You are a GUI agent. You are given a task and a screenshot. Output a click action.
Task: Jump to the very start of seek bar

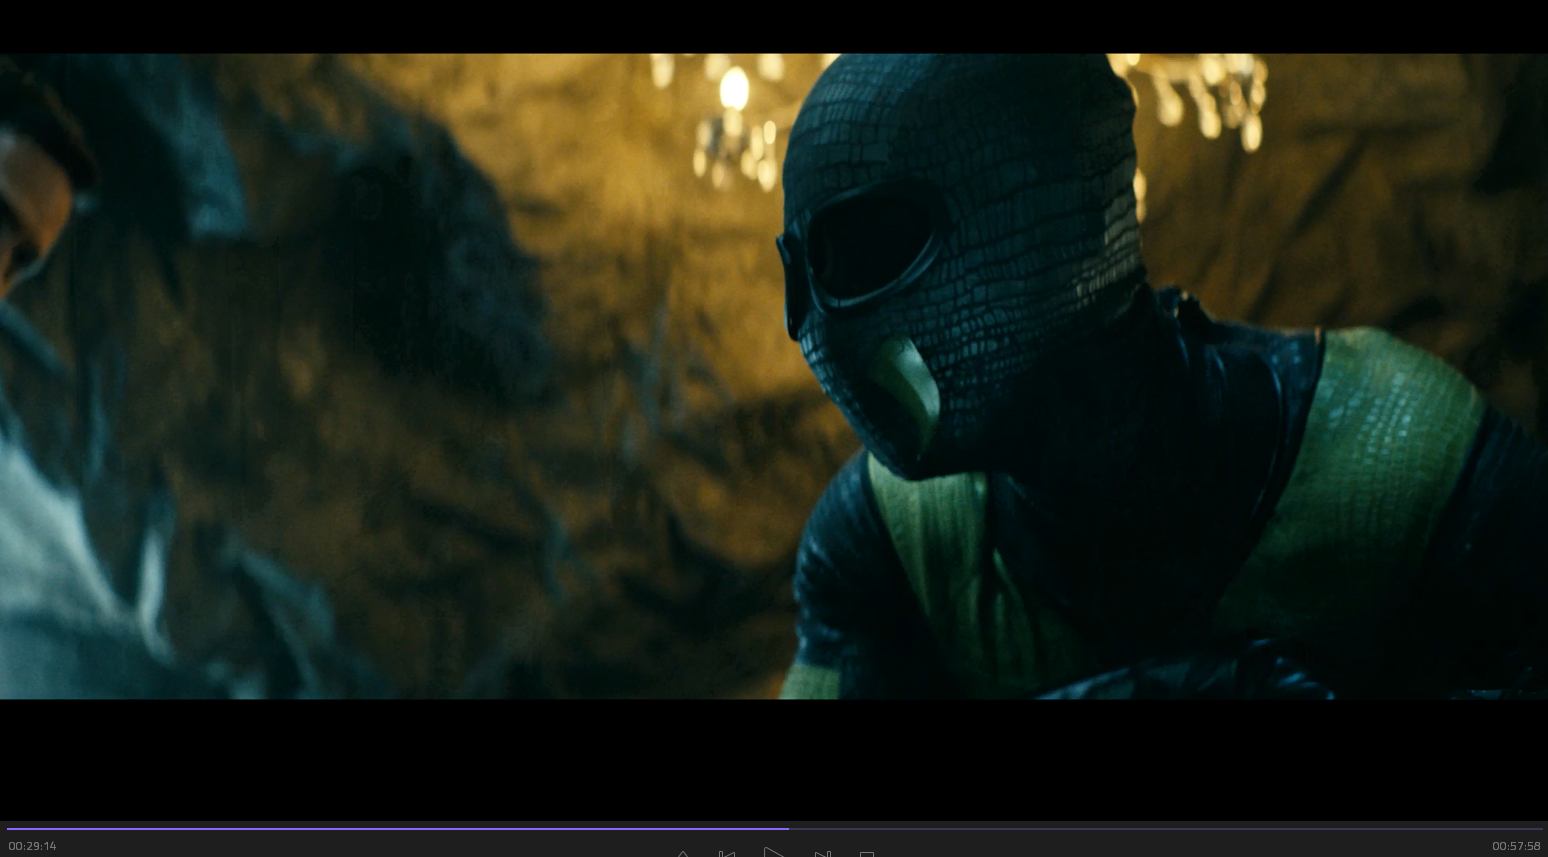click(8, 828)
